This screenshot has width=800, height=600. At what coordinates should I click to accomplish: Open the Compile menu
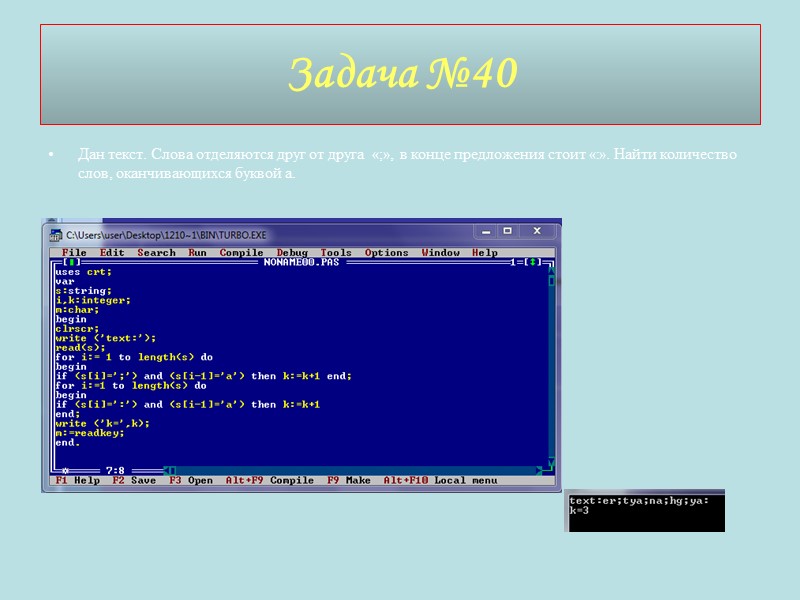pos(241,253)
